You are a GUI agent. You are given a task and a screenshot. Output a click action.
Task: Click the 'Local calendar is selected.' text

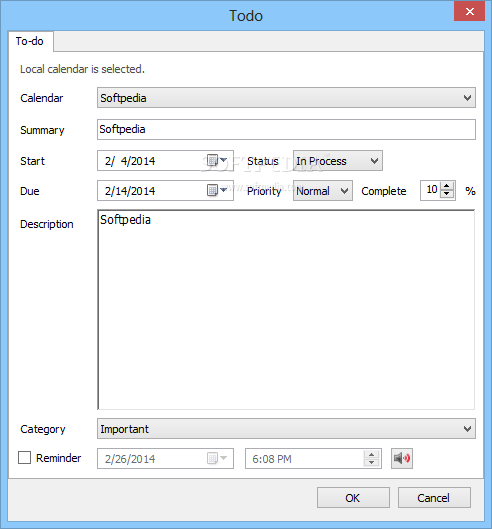pyautogui.click(x=82, y=69)
